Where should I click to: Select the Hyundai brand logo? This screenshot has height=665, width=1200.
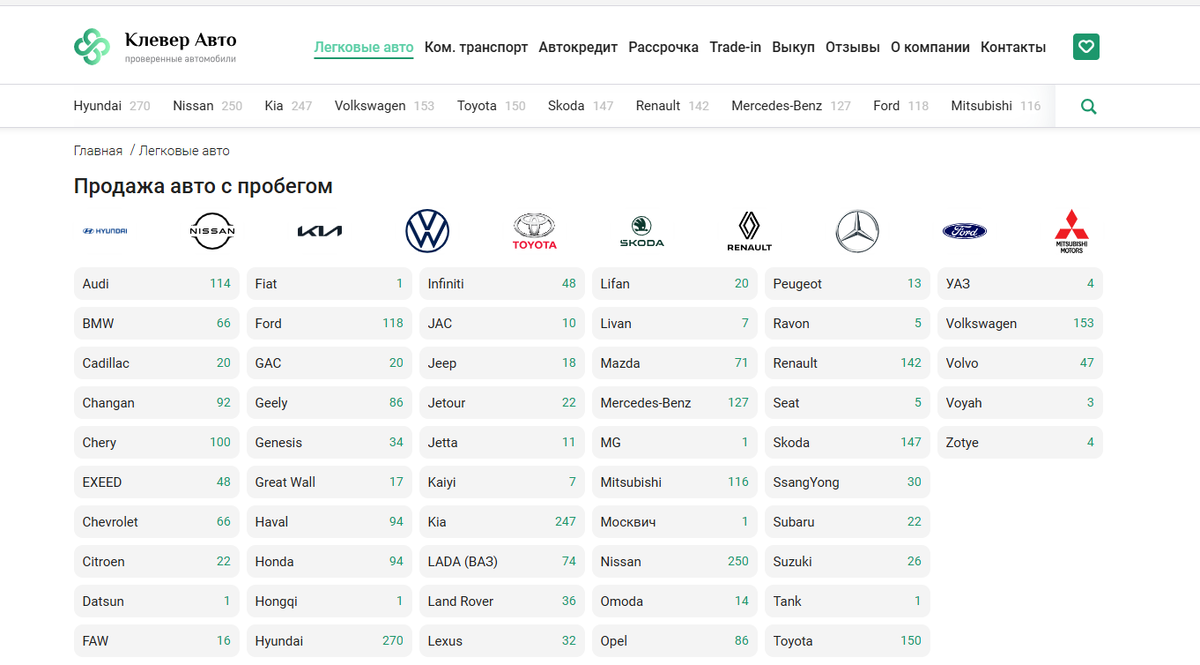click(x=105, y=231)
